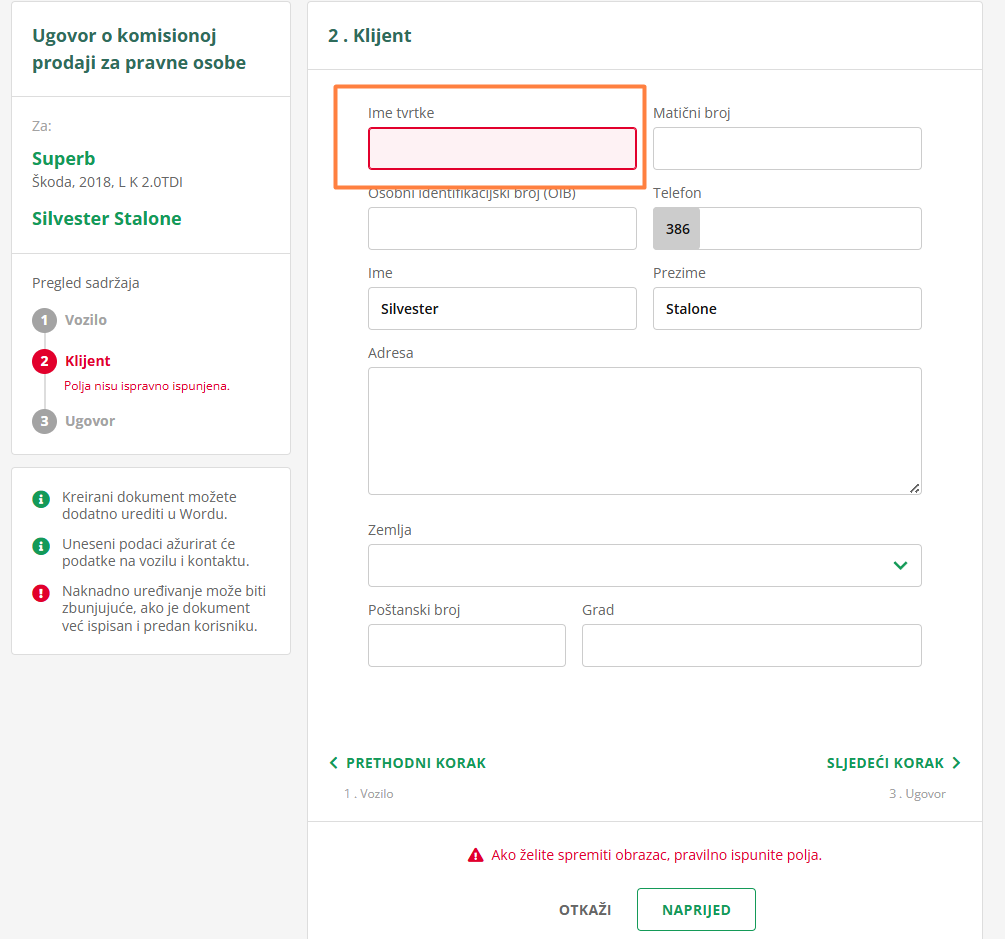Click step 1 Vozilo circle icon
This screenshot has height=939, width=1005.
44,321
